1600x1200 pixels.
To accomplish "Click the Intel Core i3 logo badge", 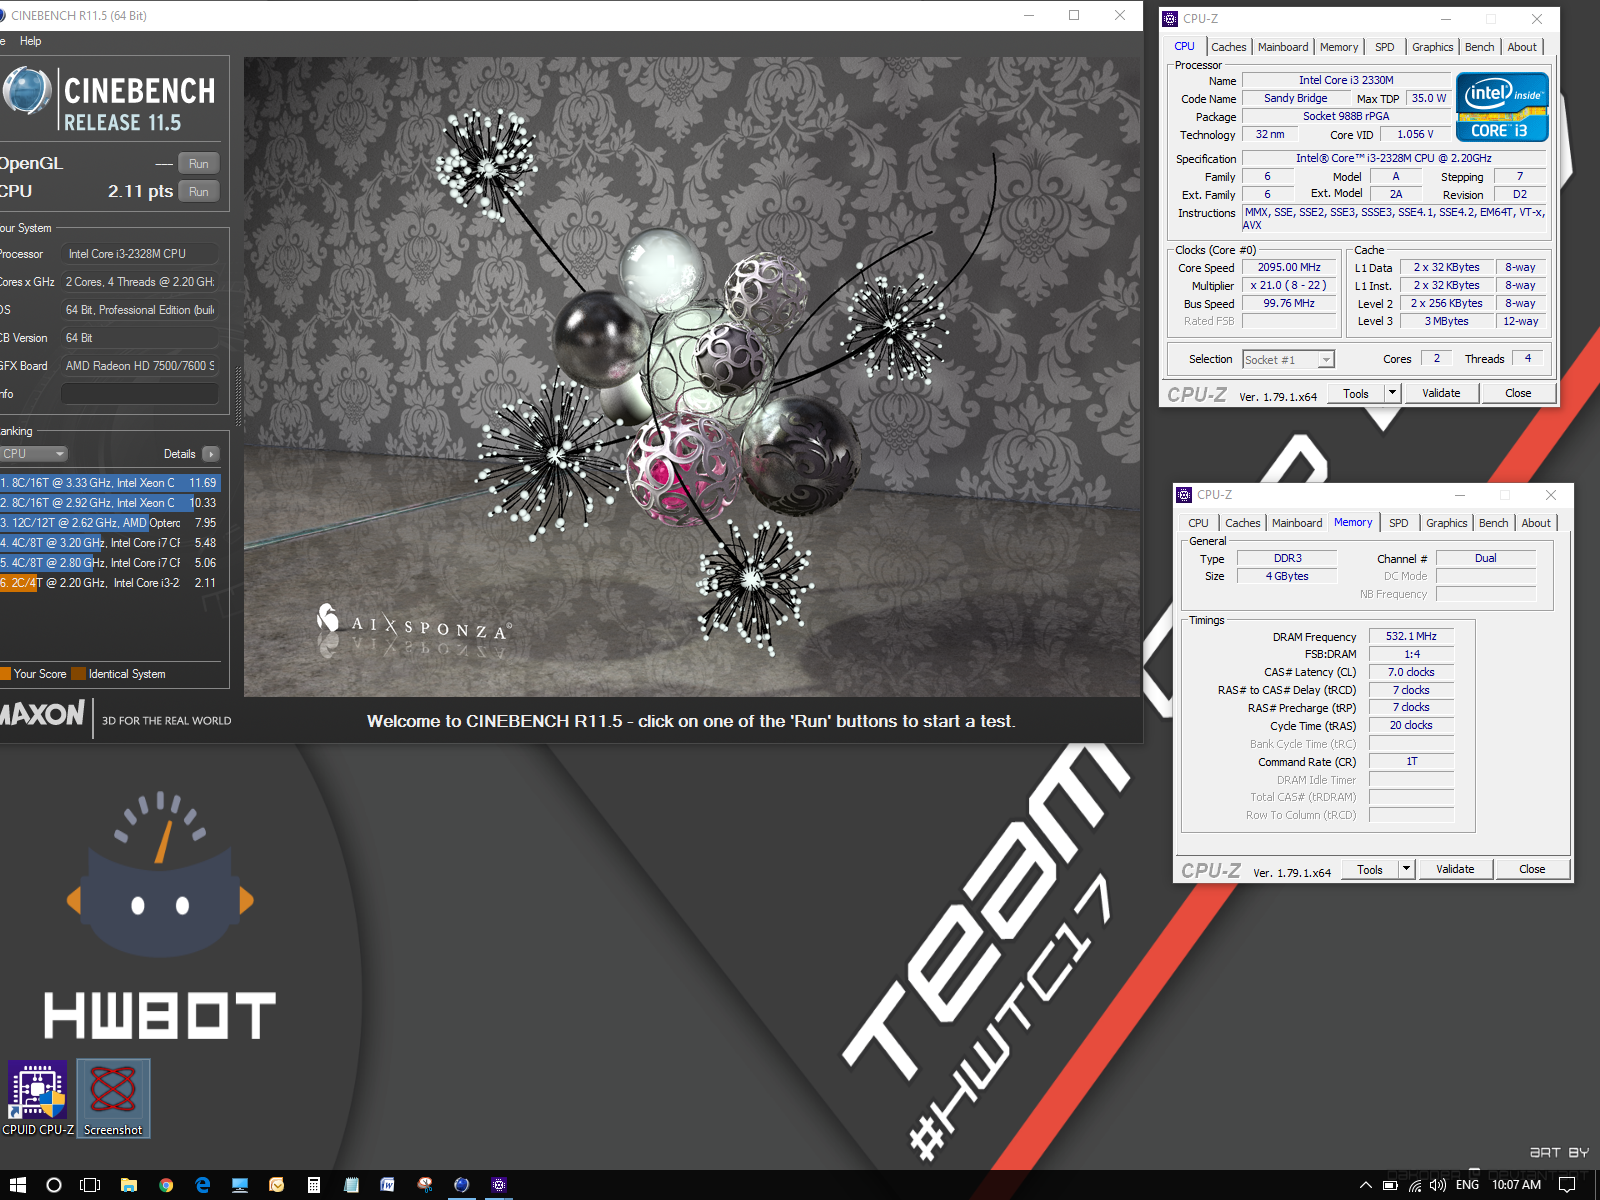I will (1502, 107).
